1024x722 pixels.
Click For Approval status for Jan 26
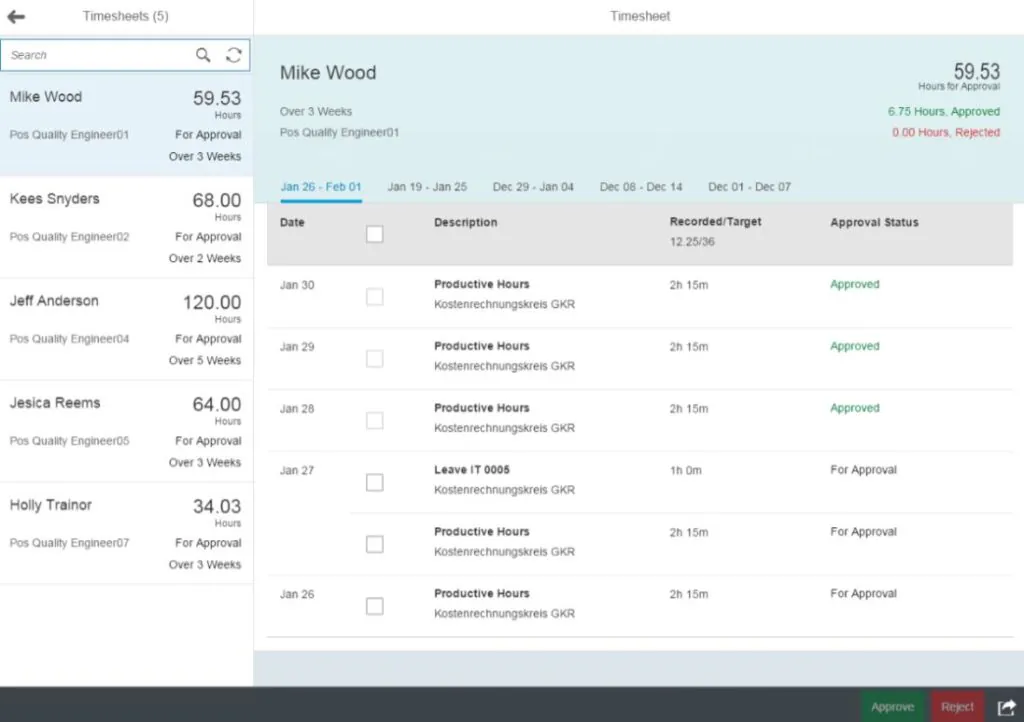tap(863, 593)
